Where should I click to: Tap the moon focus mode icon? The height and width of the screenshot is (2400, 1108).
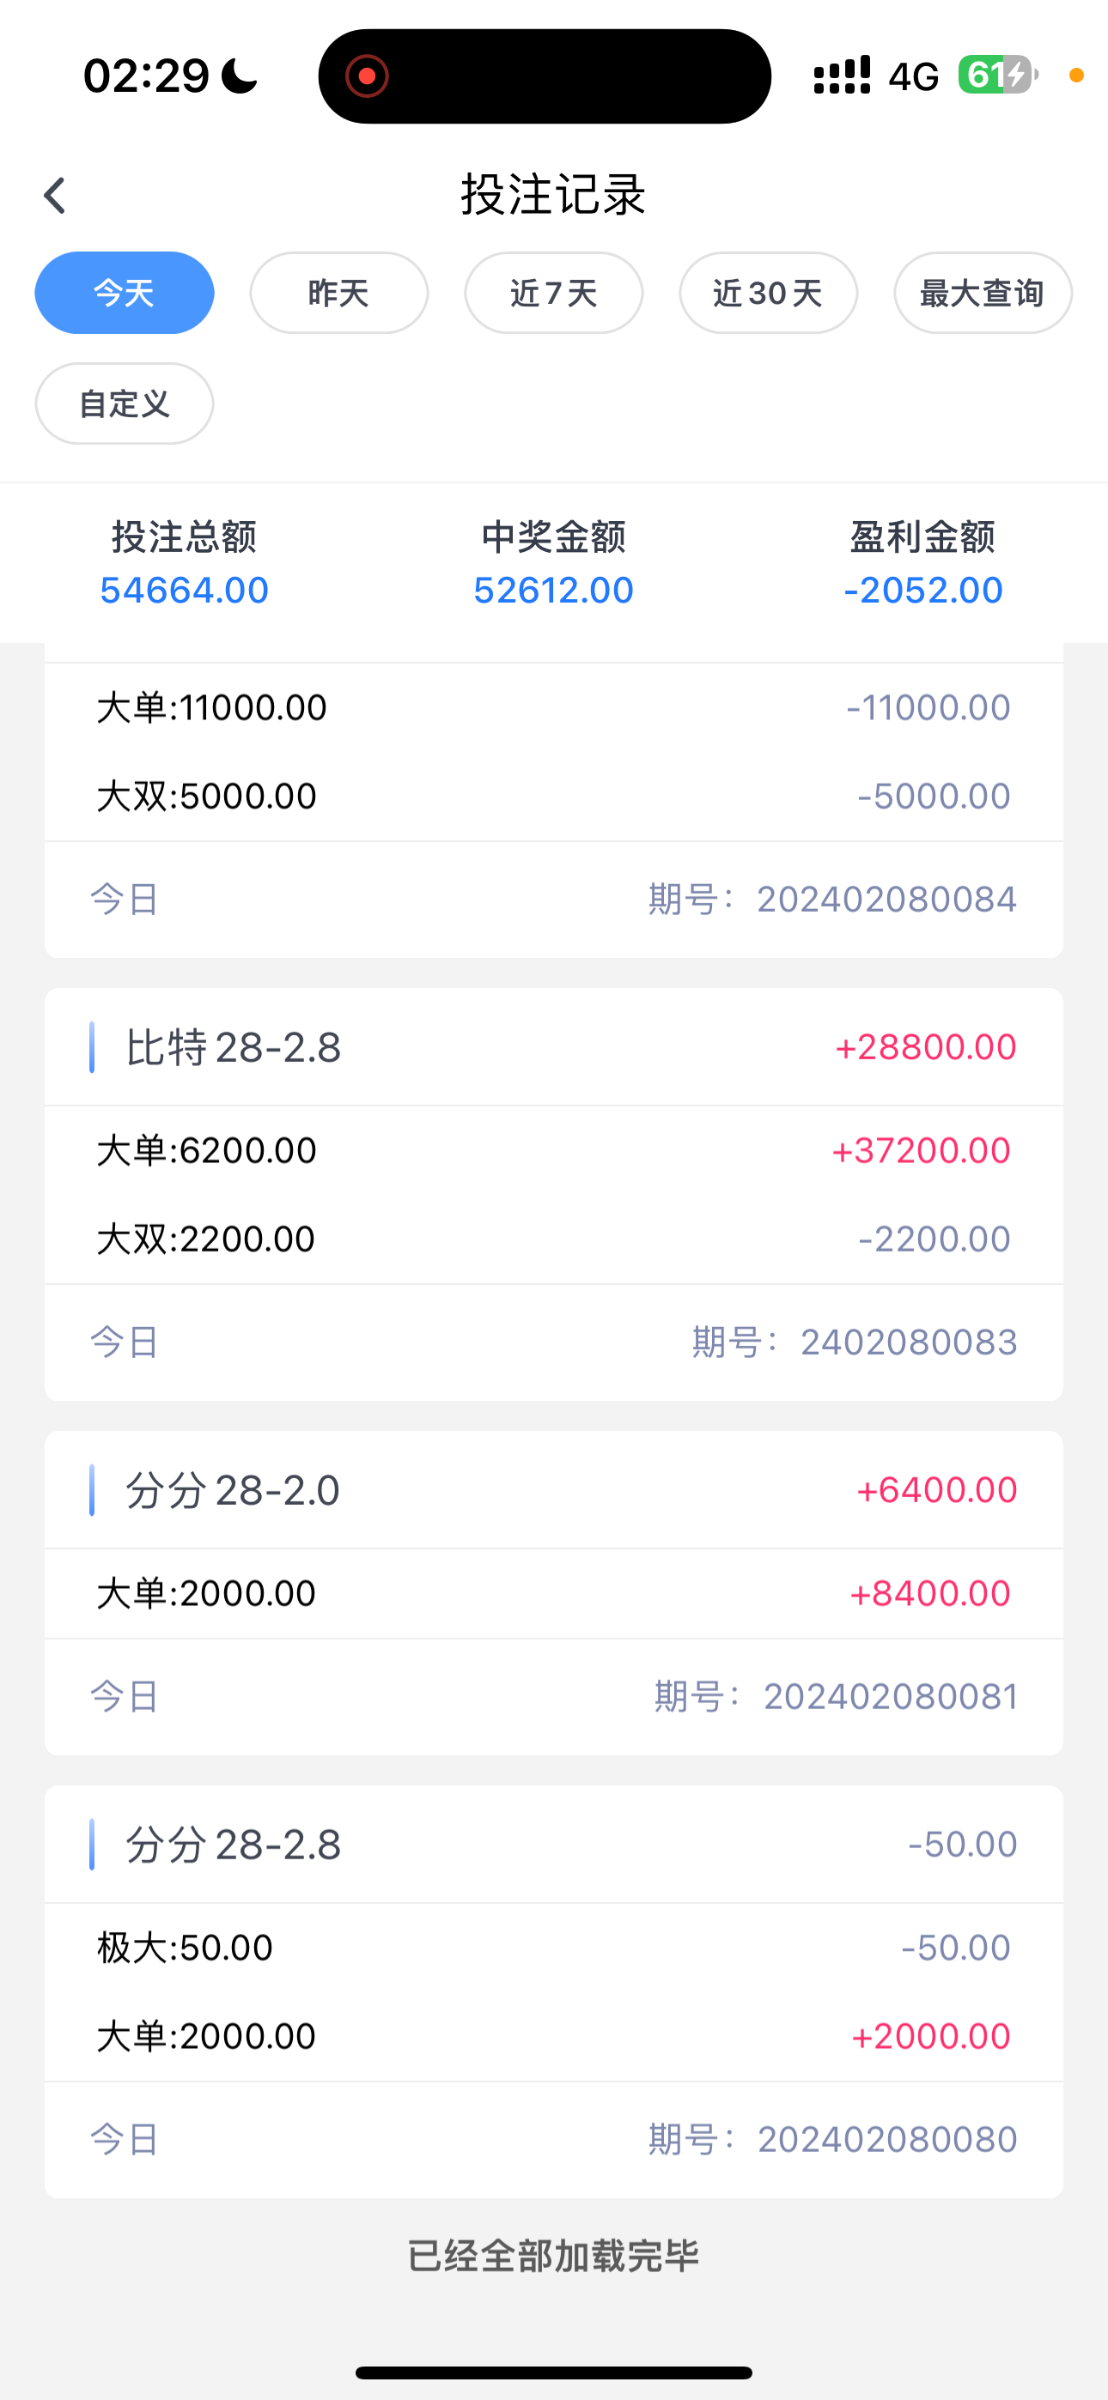pos(240,76)
